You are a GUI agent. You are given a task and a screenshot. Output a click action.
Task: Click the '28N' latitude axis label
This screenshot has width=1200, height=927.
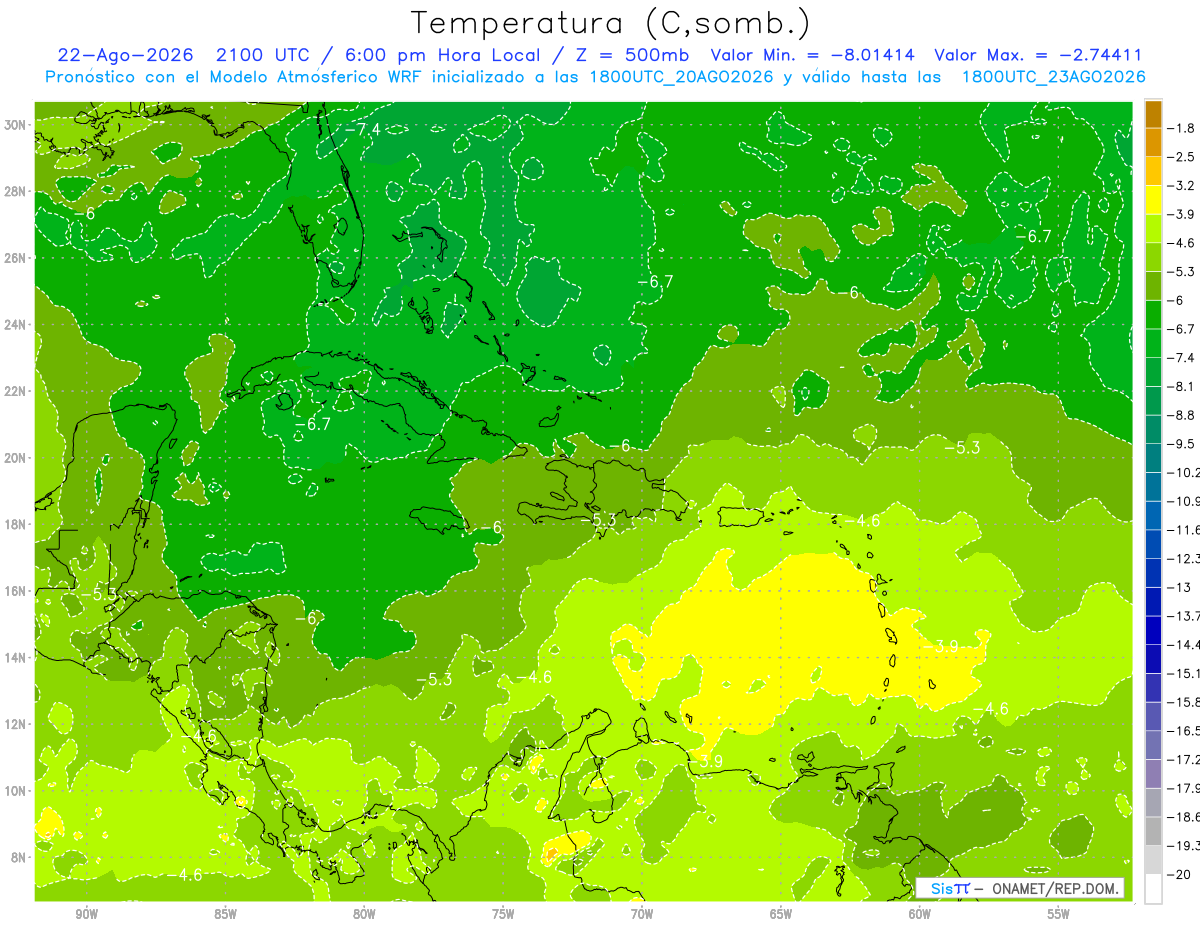(17, 191)
